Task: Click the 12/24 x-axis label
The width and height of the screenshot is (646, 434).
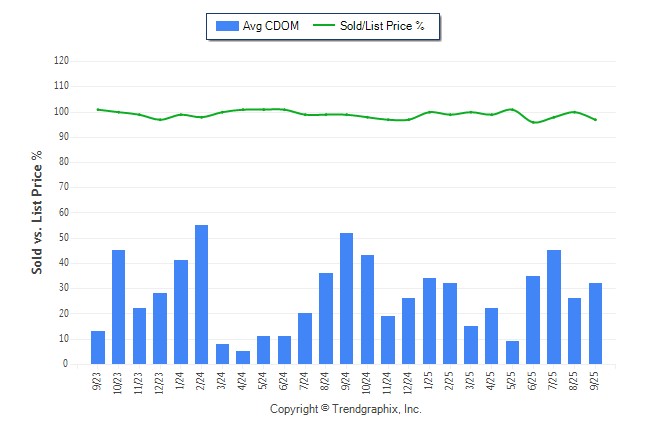Action: pos(409,381)
